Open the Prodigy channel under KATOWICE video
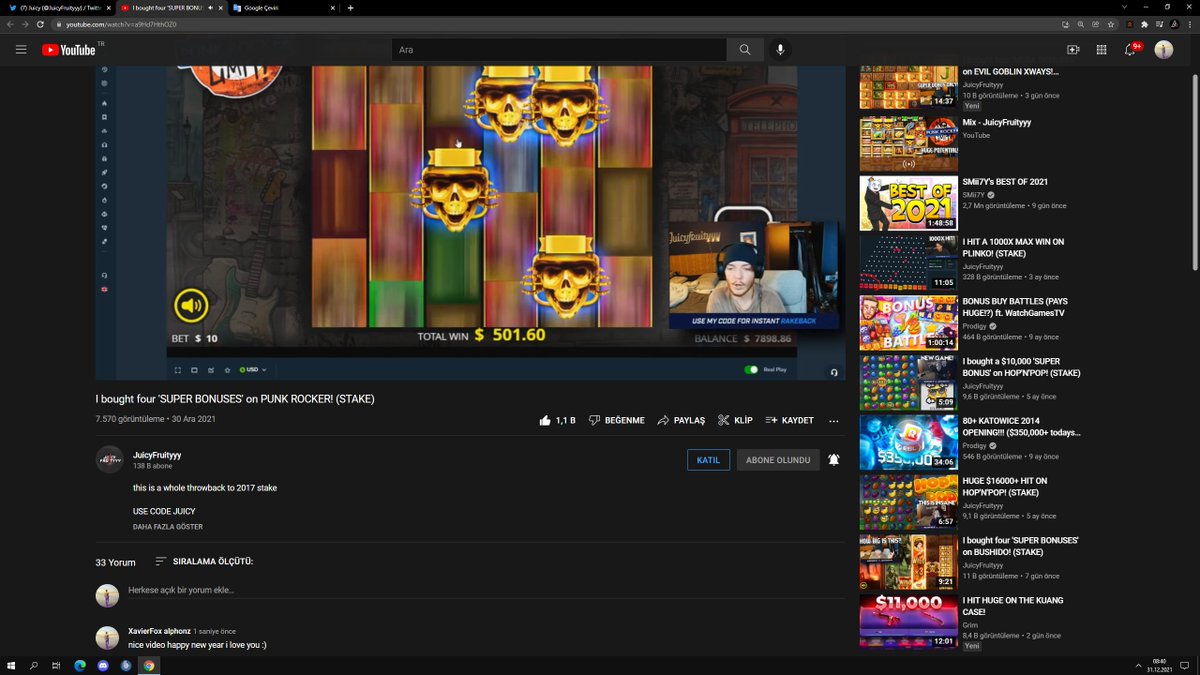Image resolution: width=1200 pixels, height=675 pixels. pos(975,445)
